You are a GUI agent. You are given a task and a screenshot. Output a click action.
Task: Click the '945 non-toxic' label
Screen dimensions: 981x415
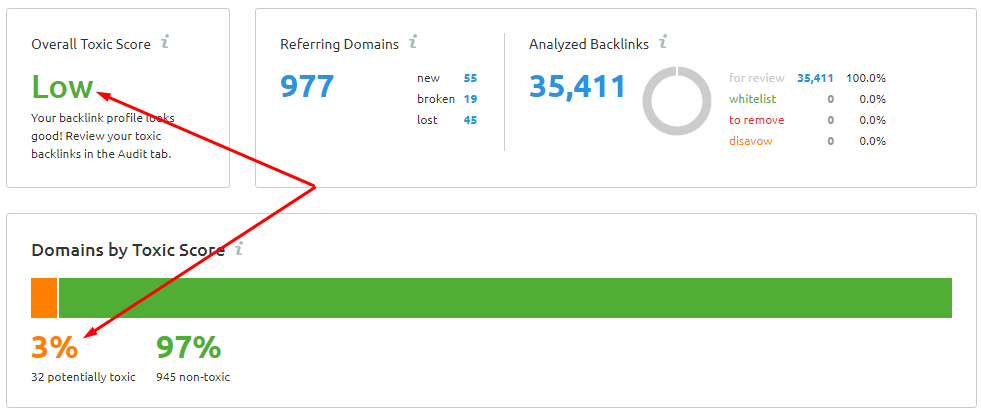tap(193, 377)
